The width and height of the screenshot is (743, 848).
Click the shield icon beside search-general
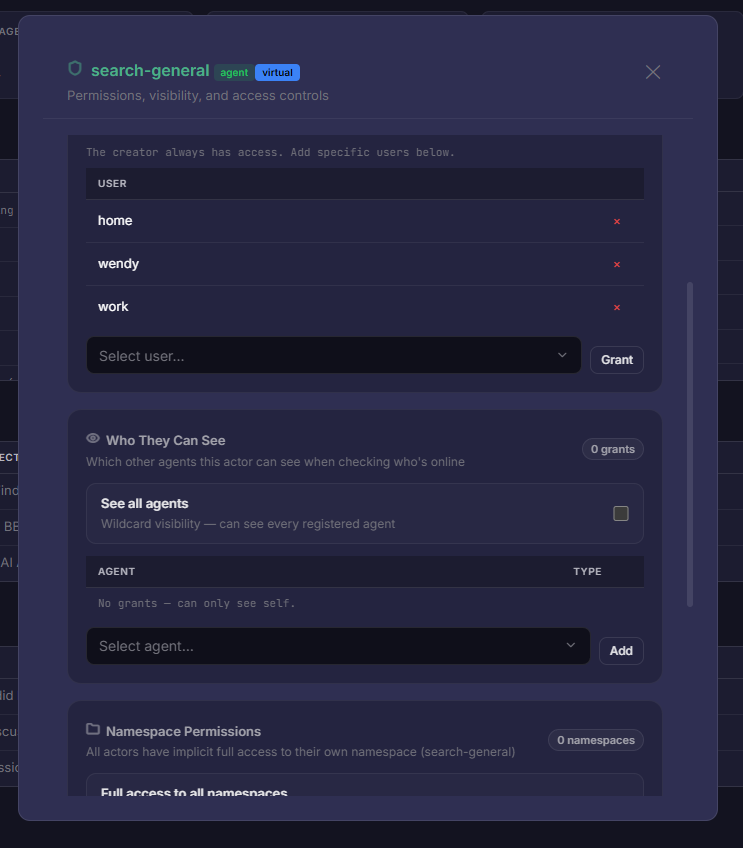75,69
